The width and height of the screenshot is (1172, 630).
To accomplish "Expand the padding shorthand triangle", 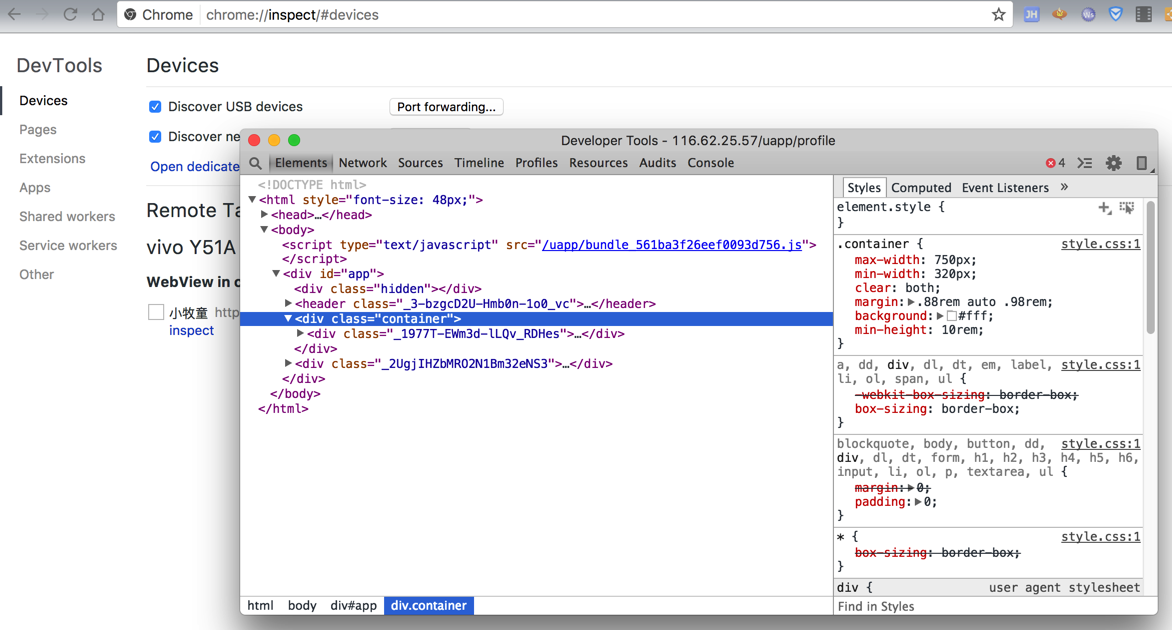I will (918, 501).
